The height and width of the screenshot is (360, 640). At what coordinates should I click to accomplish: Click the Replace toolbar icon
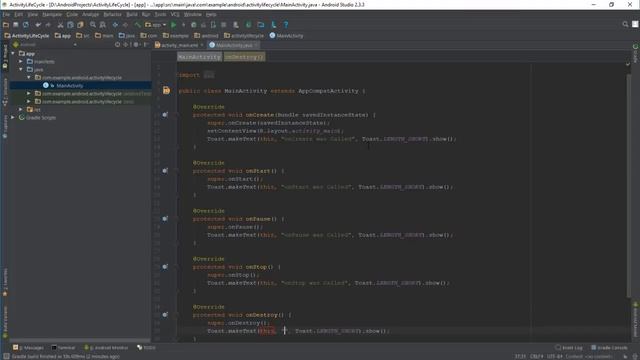103,25
